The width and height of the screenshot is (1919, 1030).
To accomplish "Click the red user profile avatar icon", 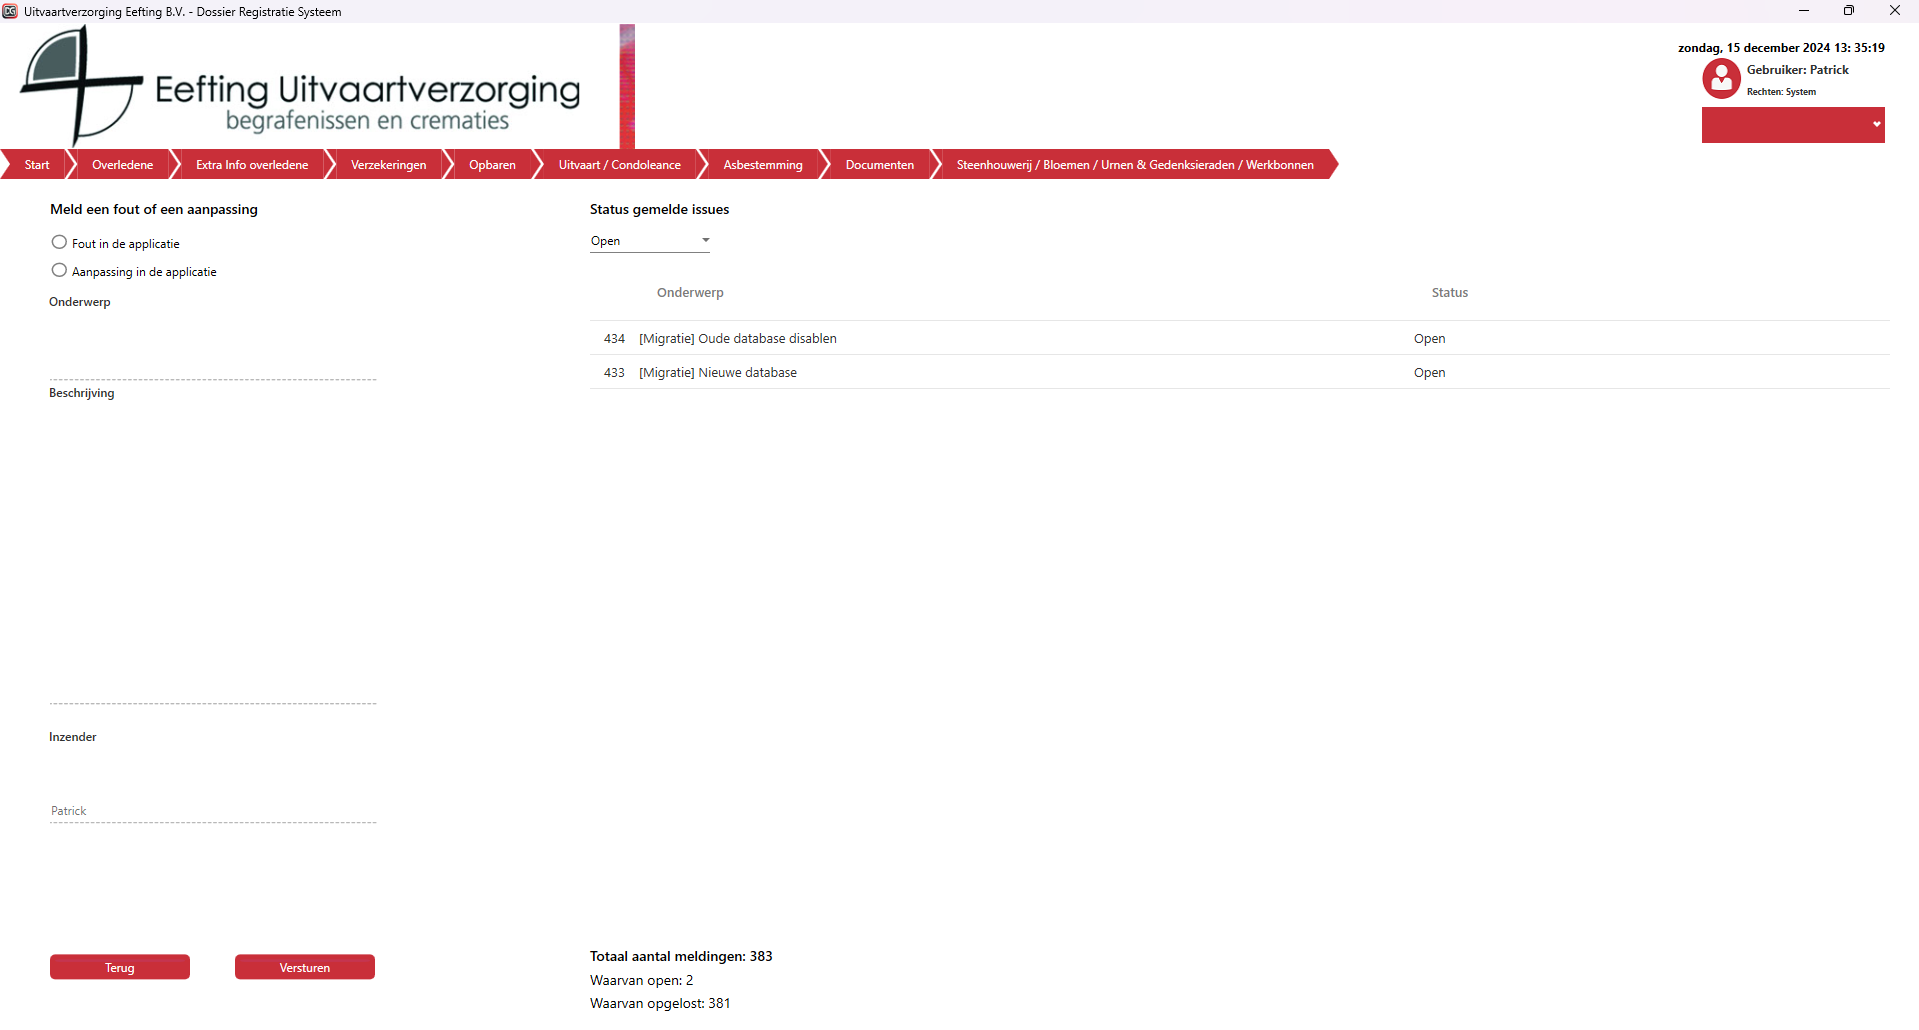I will (x=1721, y=79).
